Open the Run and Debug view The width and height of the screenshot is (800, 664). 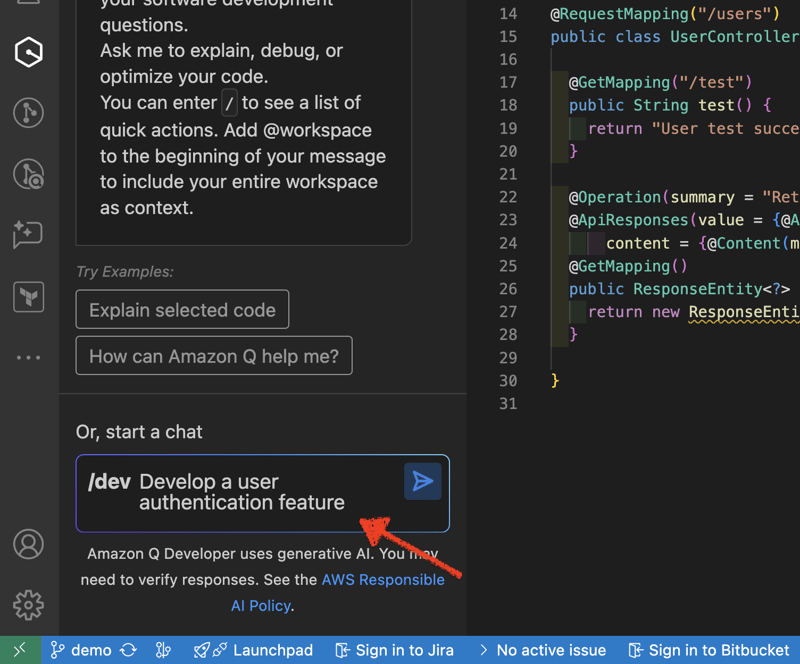[x=29, y=174]
